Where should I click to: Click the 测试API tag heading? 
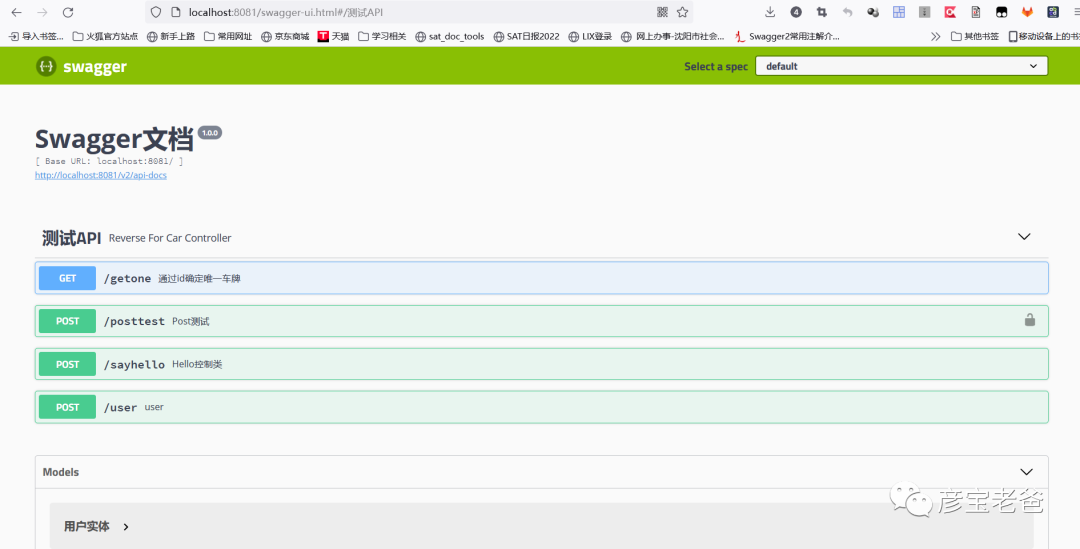click(x=72, y=238)
